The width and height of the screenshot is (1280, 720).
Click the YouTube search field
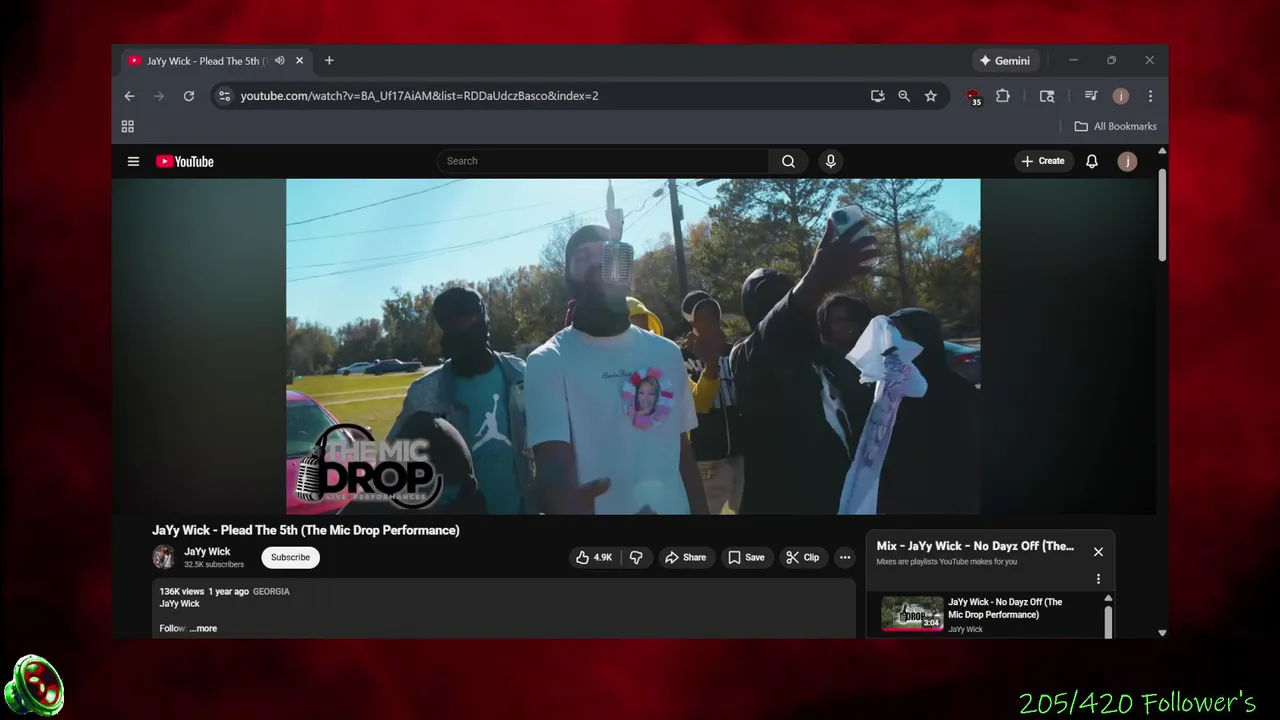(x=603, y=161)
